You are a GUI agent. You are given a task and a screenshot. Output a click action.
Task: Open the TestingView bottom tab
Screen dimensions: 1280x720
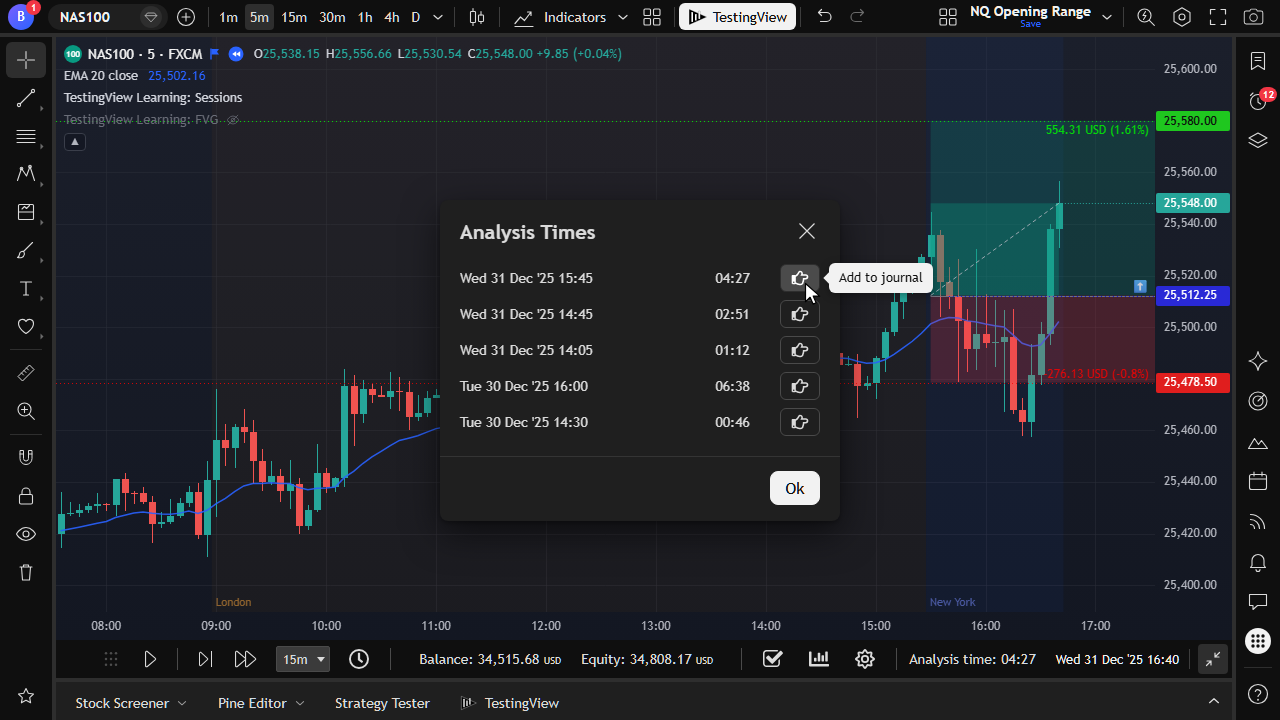509,703
